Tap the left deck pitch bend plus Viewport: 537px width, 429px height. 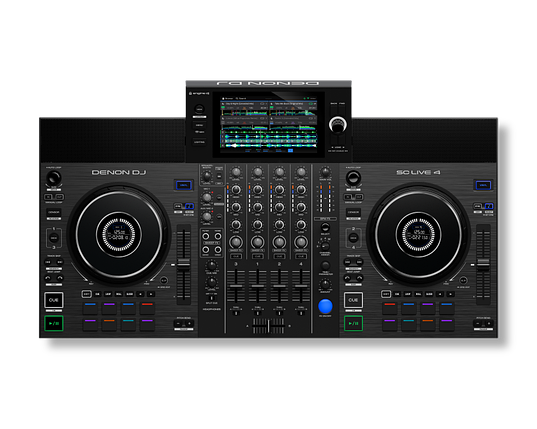(189, 323)
